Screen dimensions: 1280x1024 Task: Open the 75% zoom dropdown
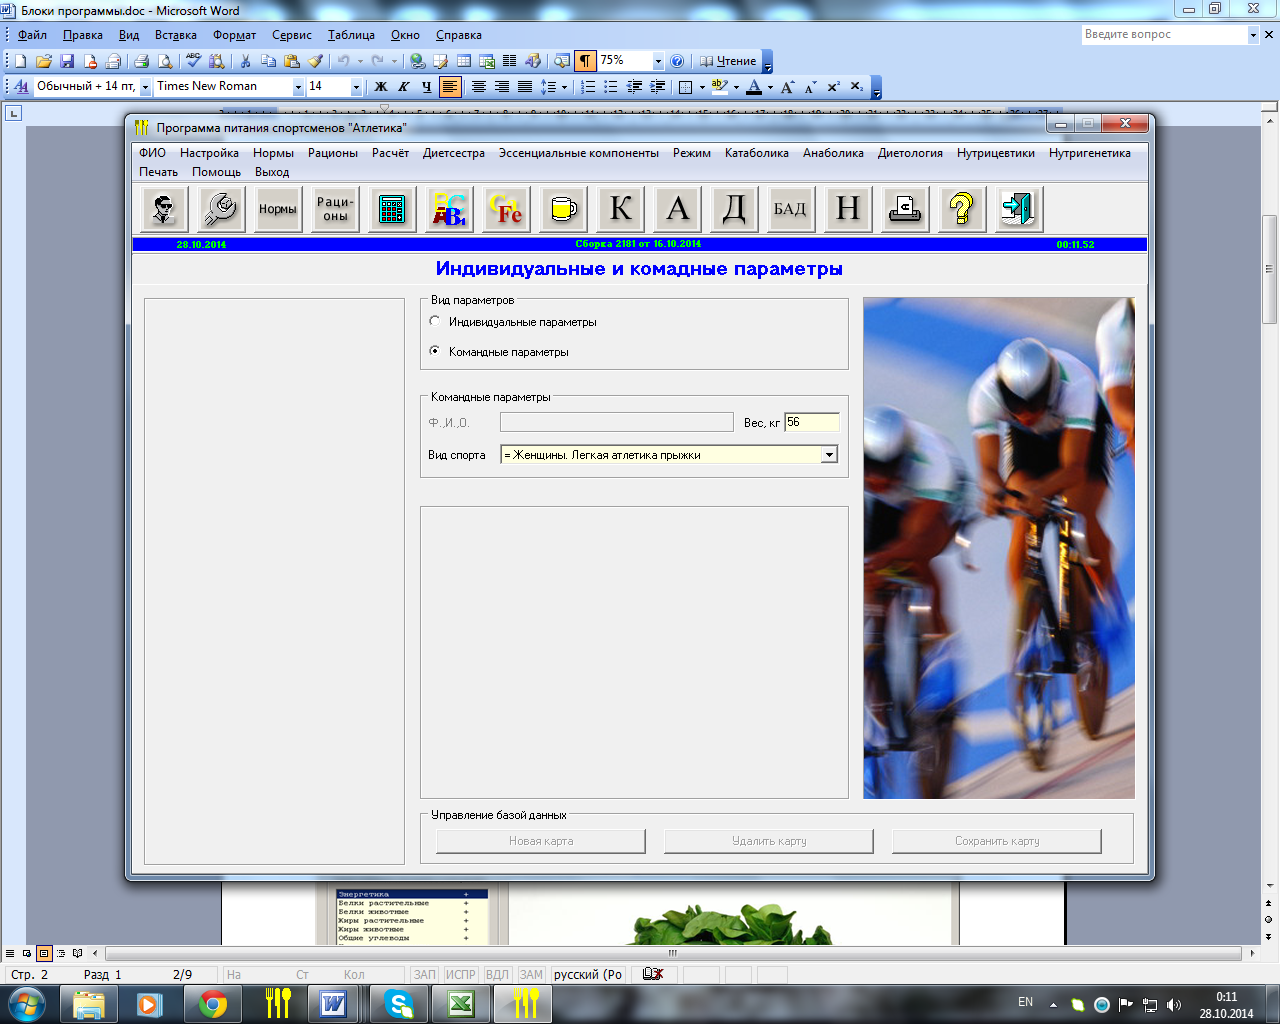(657, 61)
